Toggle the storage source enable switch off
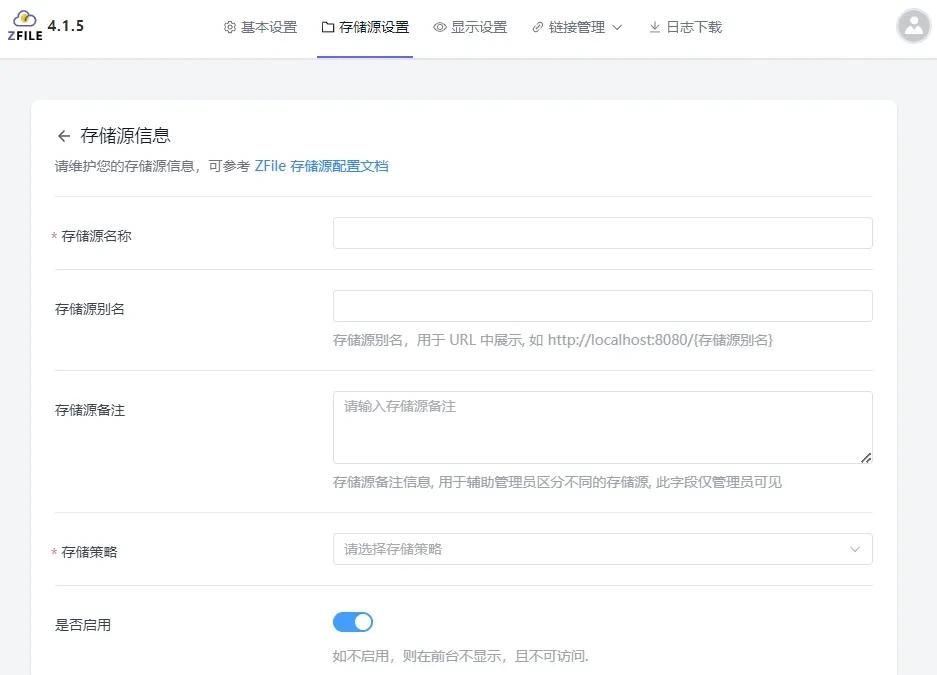 click(352, 622)
